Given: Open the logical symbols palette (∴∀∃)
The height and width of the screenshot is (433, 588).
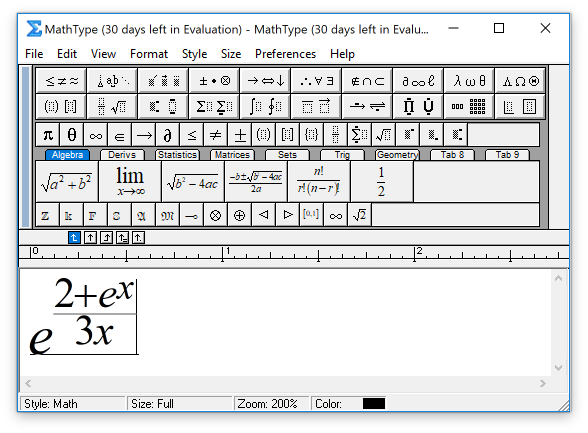Looking at the screenshot, I should coord(316,81).
